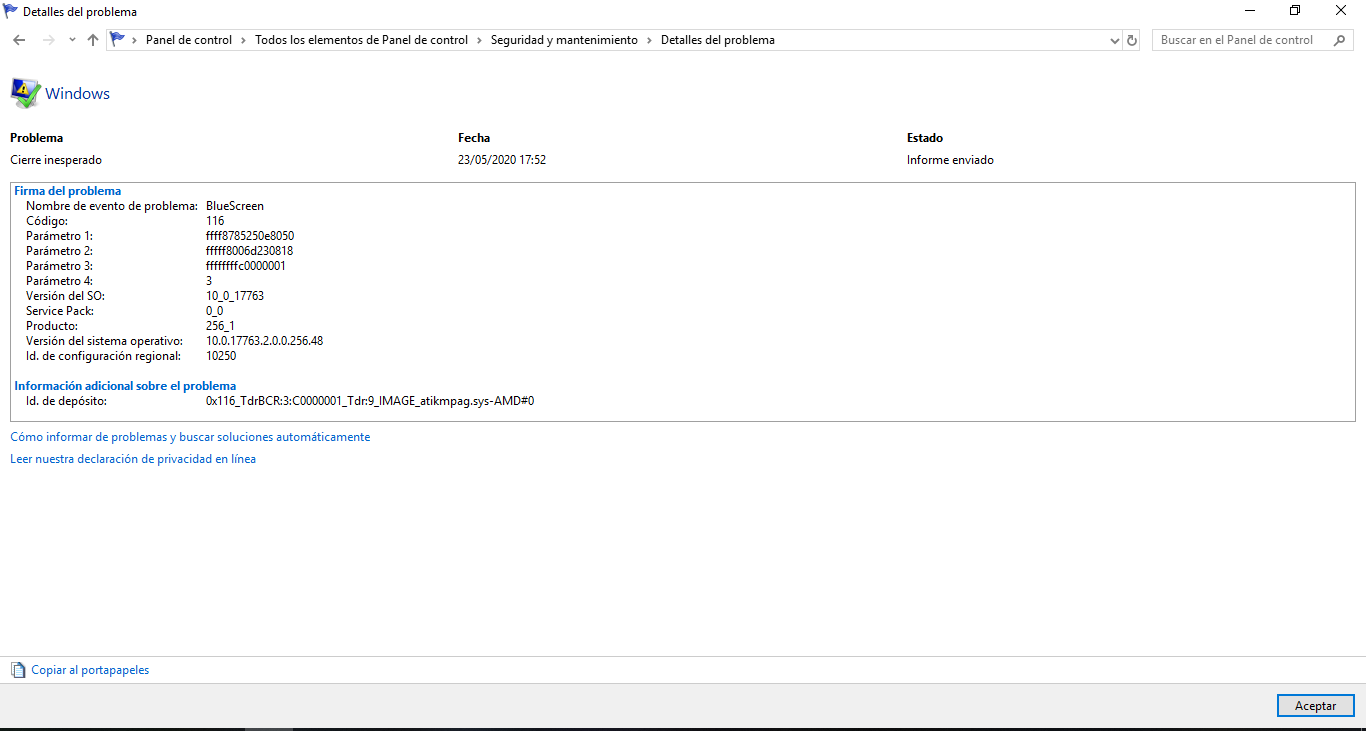This screenshot has width=1366, height=731.
Task: Select Parámetro 1 value ffff8785250e8050
Action: pyautogui.click(x=250, y=236)
